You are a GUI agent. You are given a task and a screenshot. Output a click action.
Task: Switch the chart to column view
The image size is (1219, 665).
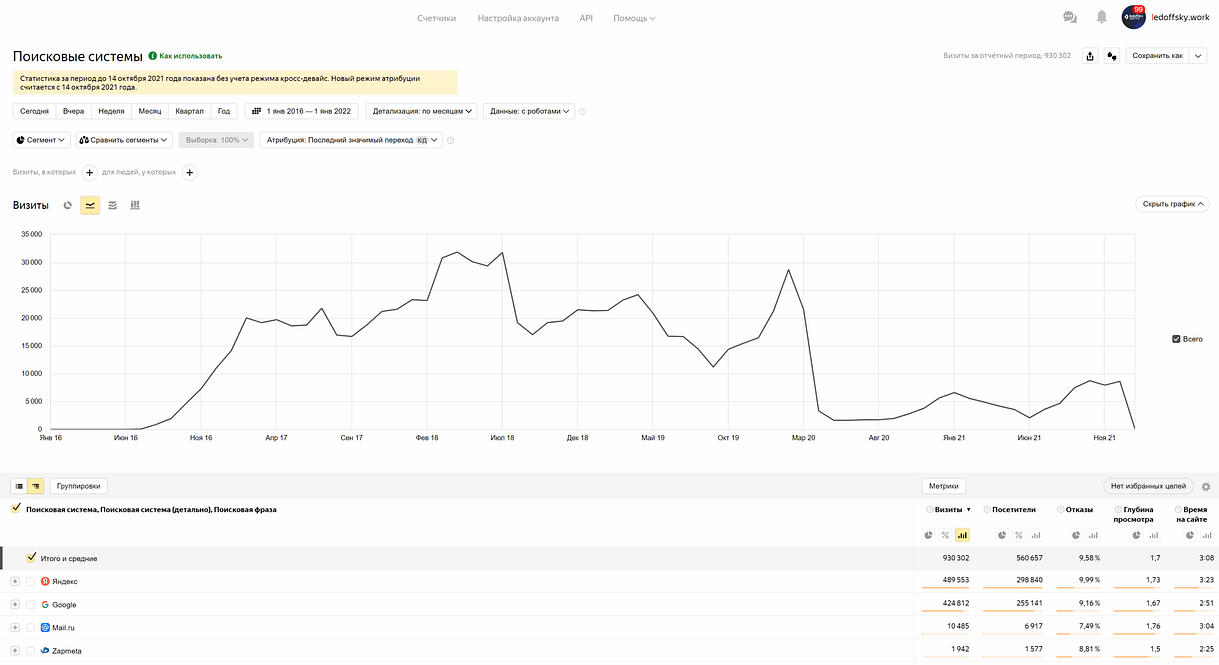(135, 205)
